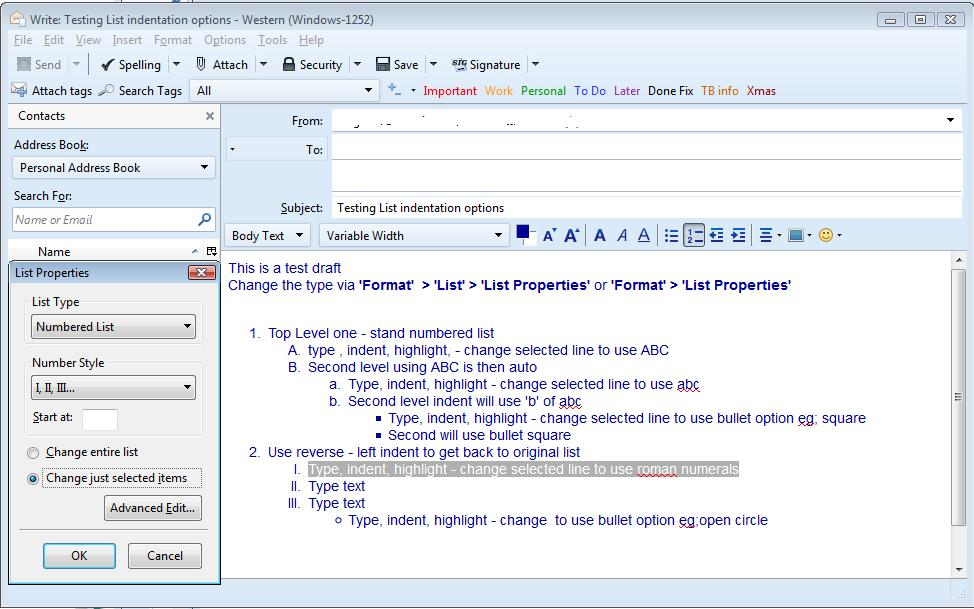Screen dimensions: 974x609
Task: Open Signature dropdown arrow
Action: click(535, 64)
